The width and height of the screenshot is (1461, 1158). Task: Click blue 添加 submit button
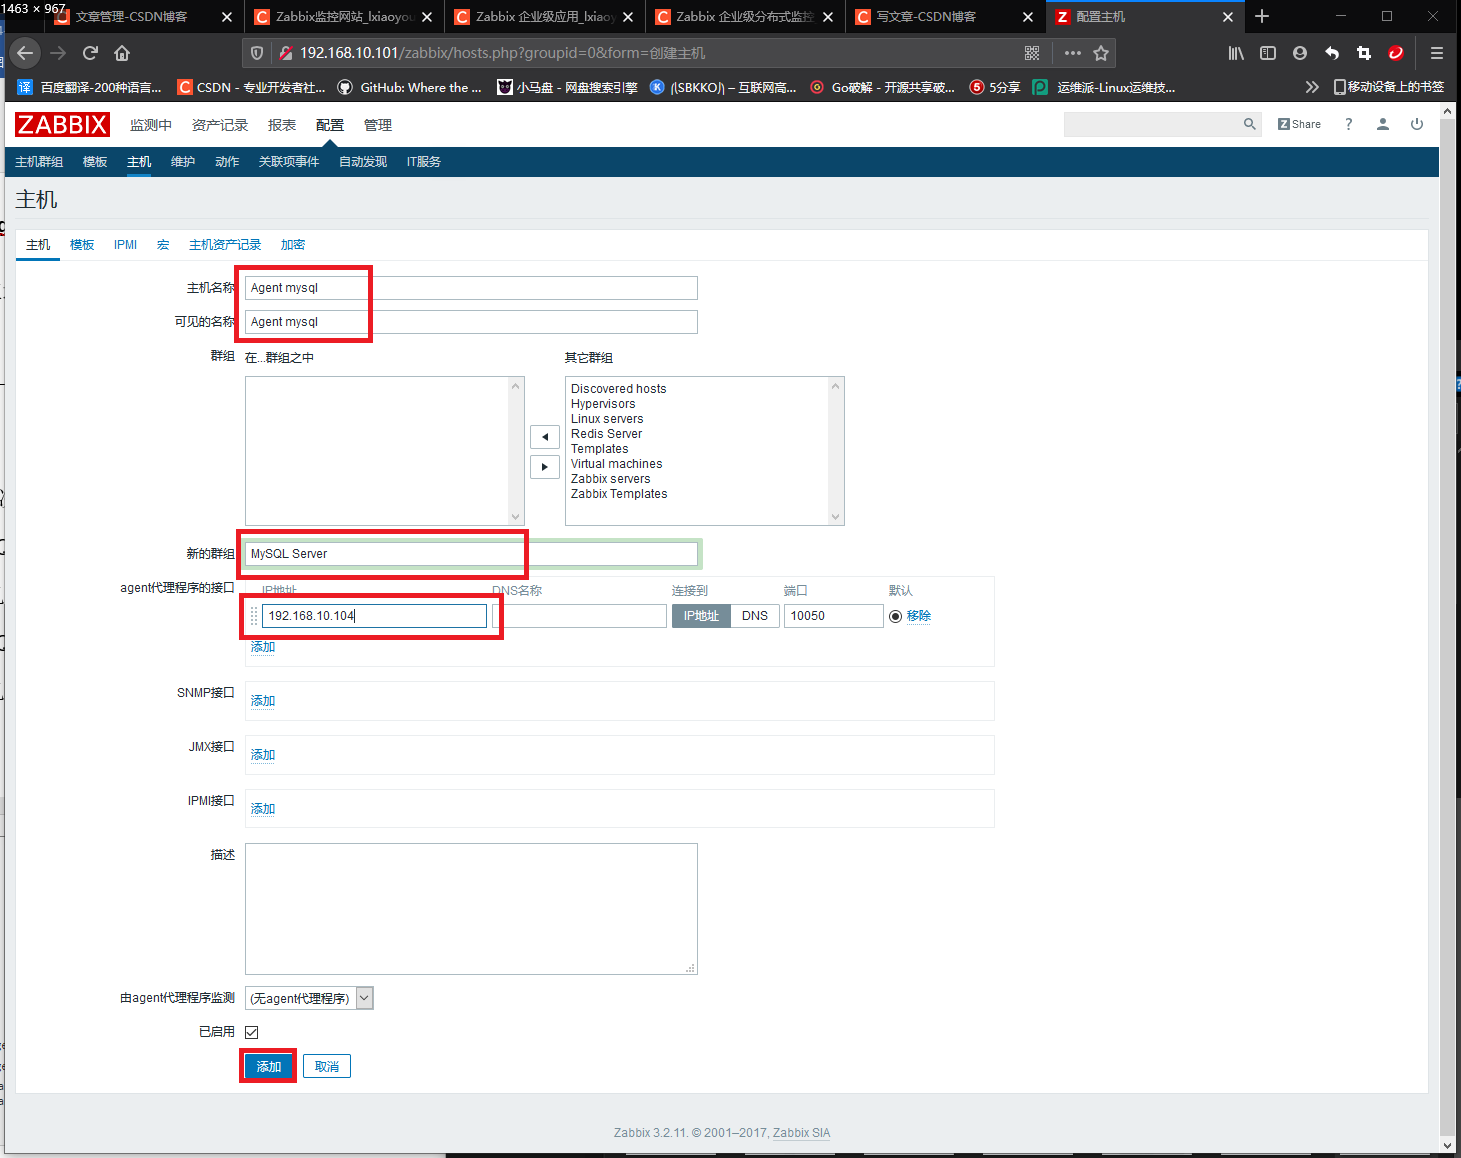[269, 1067]
